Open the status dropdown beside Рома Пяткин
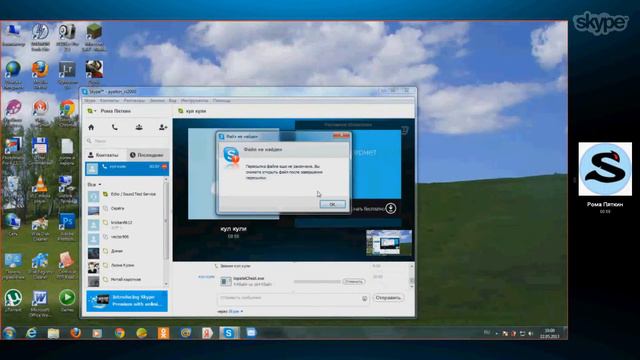The height and width of the screenshot is (360, 640). 92,111
